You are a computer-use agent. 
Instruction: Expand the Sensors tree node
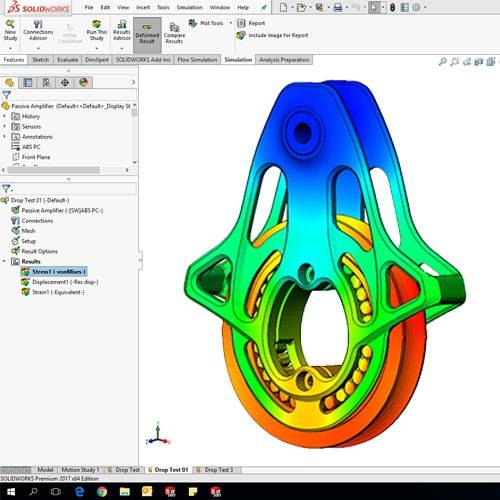click(x=4, y=126)
